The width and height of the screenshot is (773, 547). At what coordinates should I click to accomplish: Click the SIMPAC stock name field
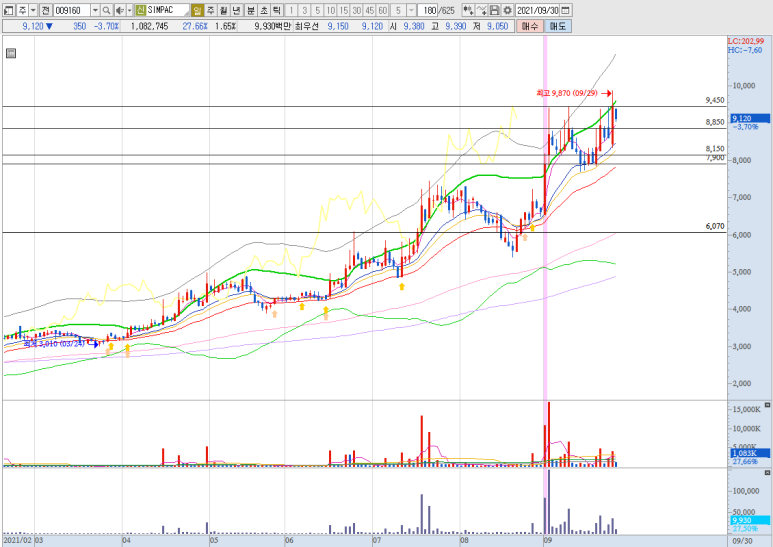tap(168, 10)
